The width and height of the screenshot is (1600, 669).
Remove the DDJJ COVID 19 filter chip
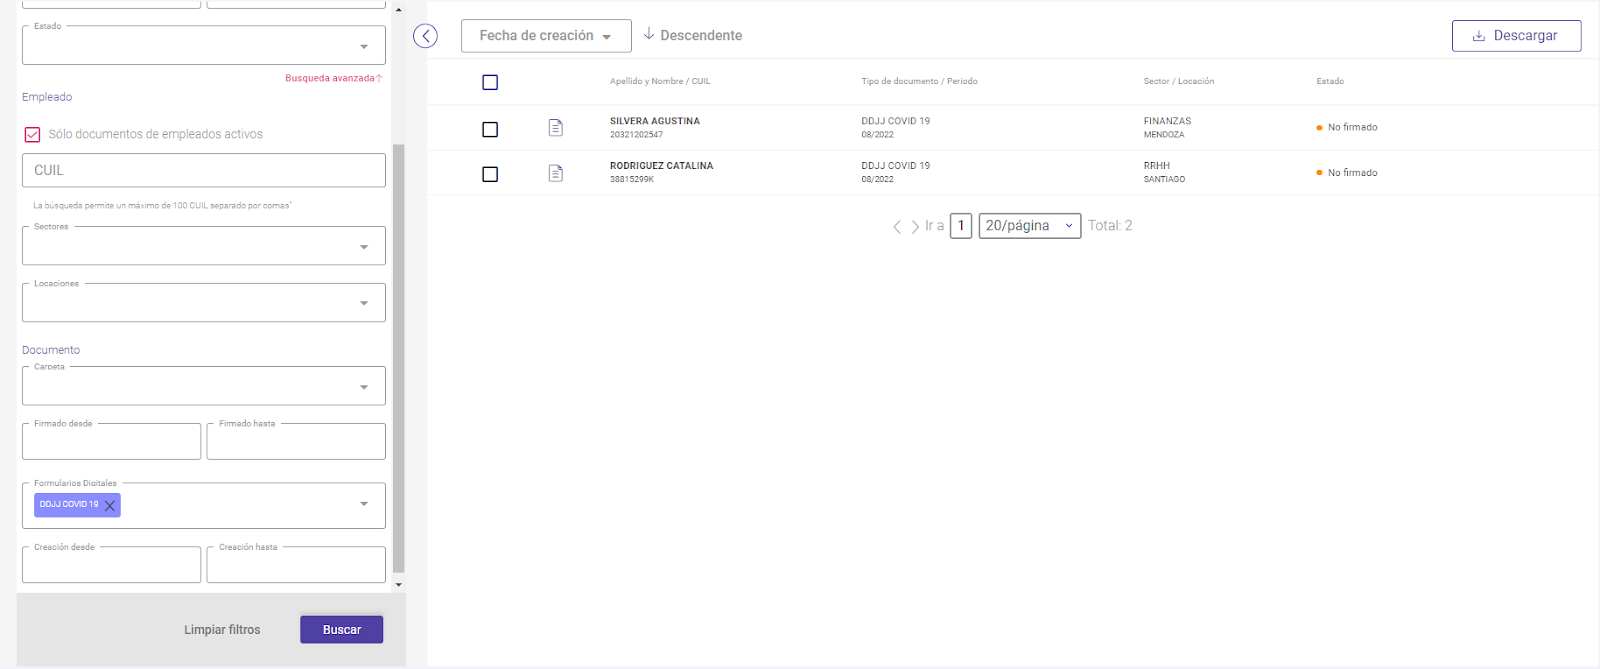[110, 505]
